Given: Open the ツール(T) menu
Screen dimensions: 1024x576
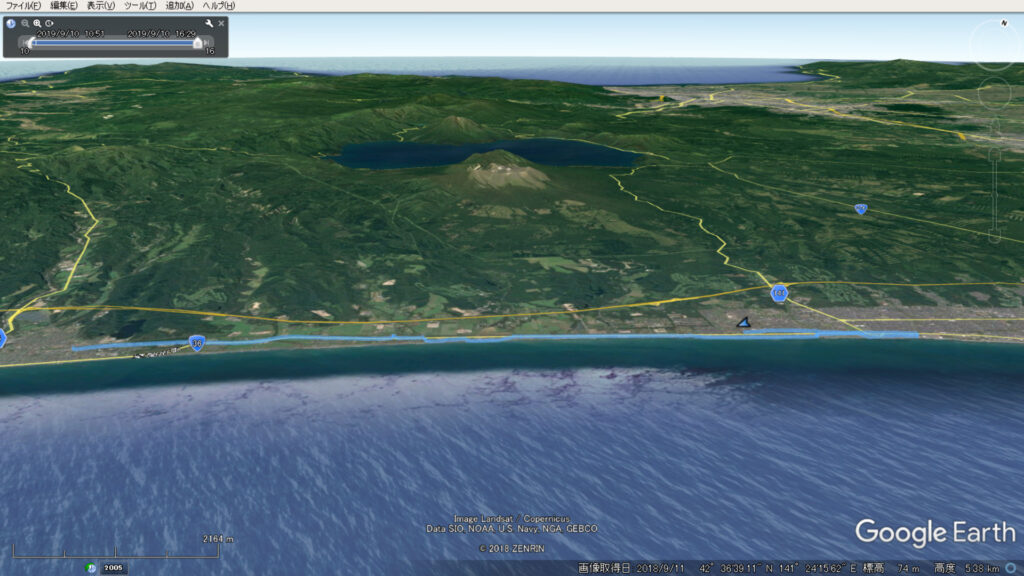Looking at the screenshot, I should 140,6.
